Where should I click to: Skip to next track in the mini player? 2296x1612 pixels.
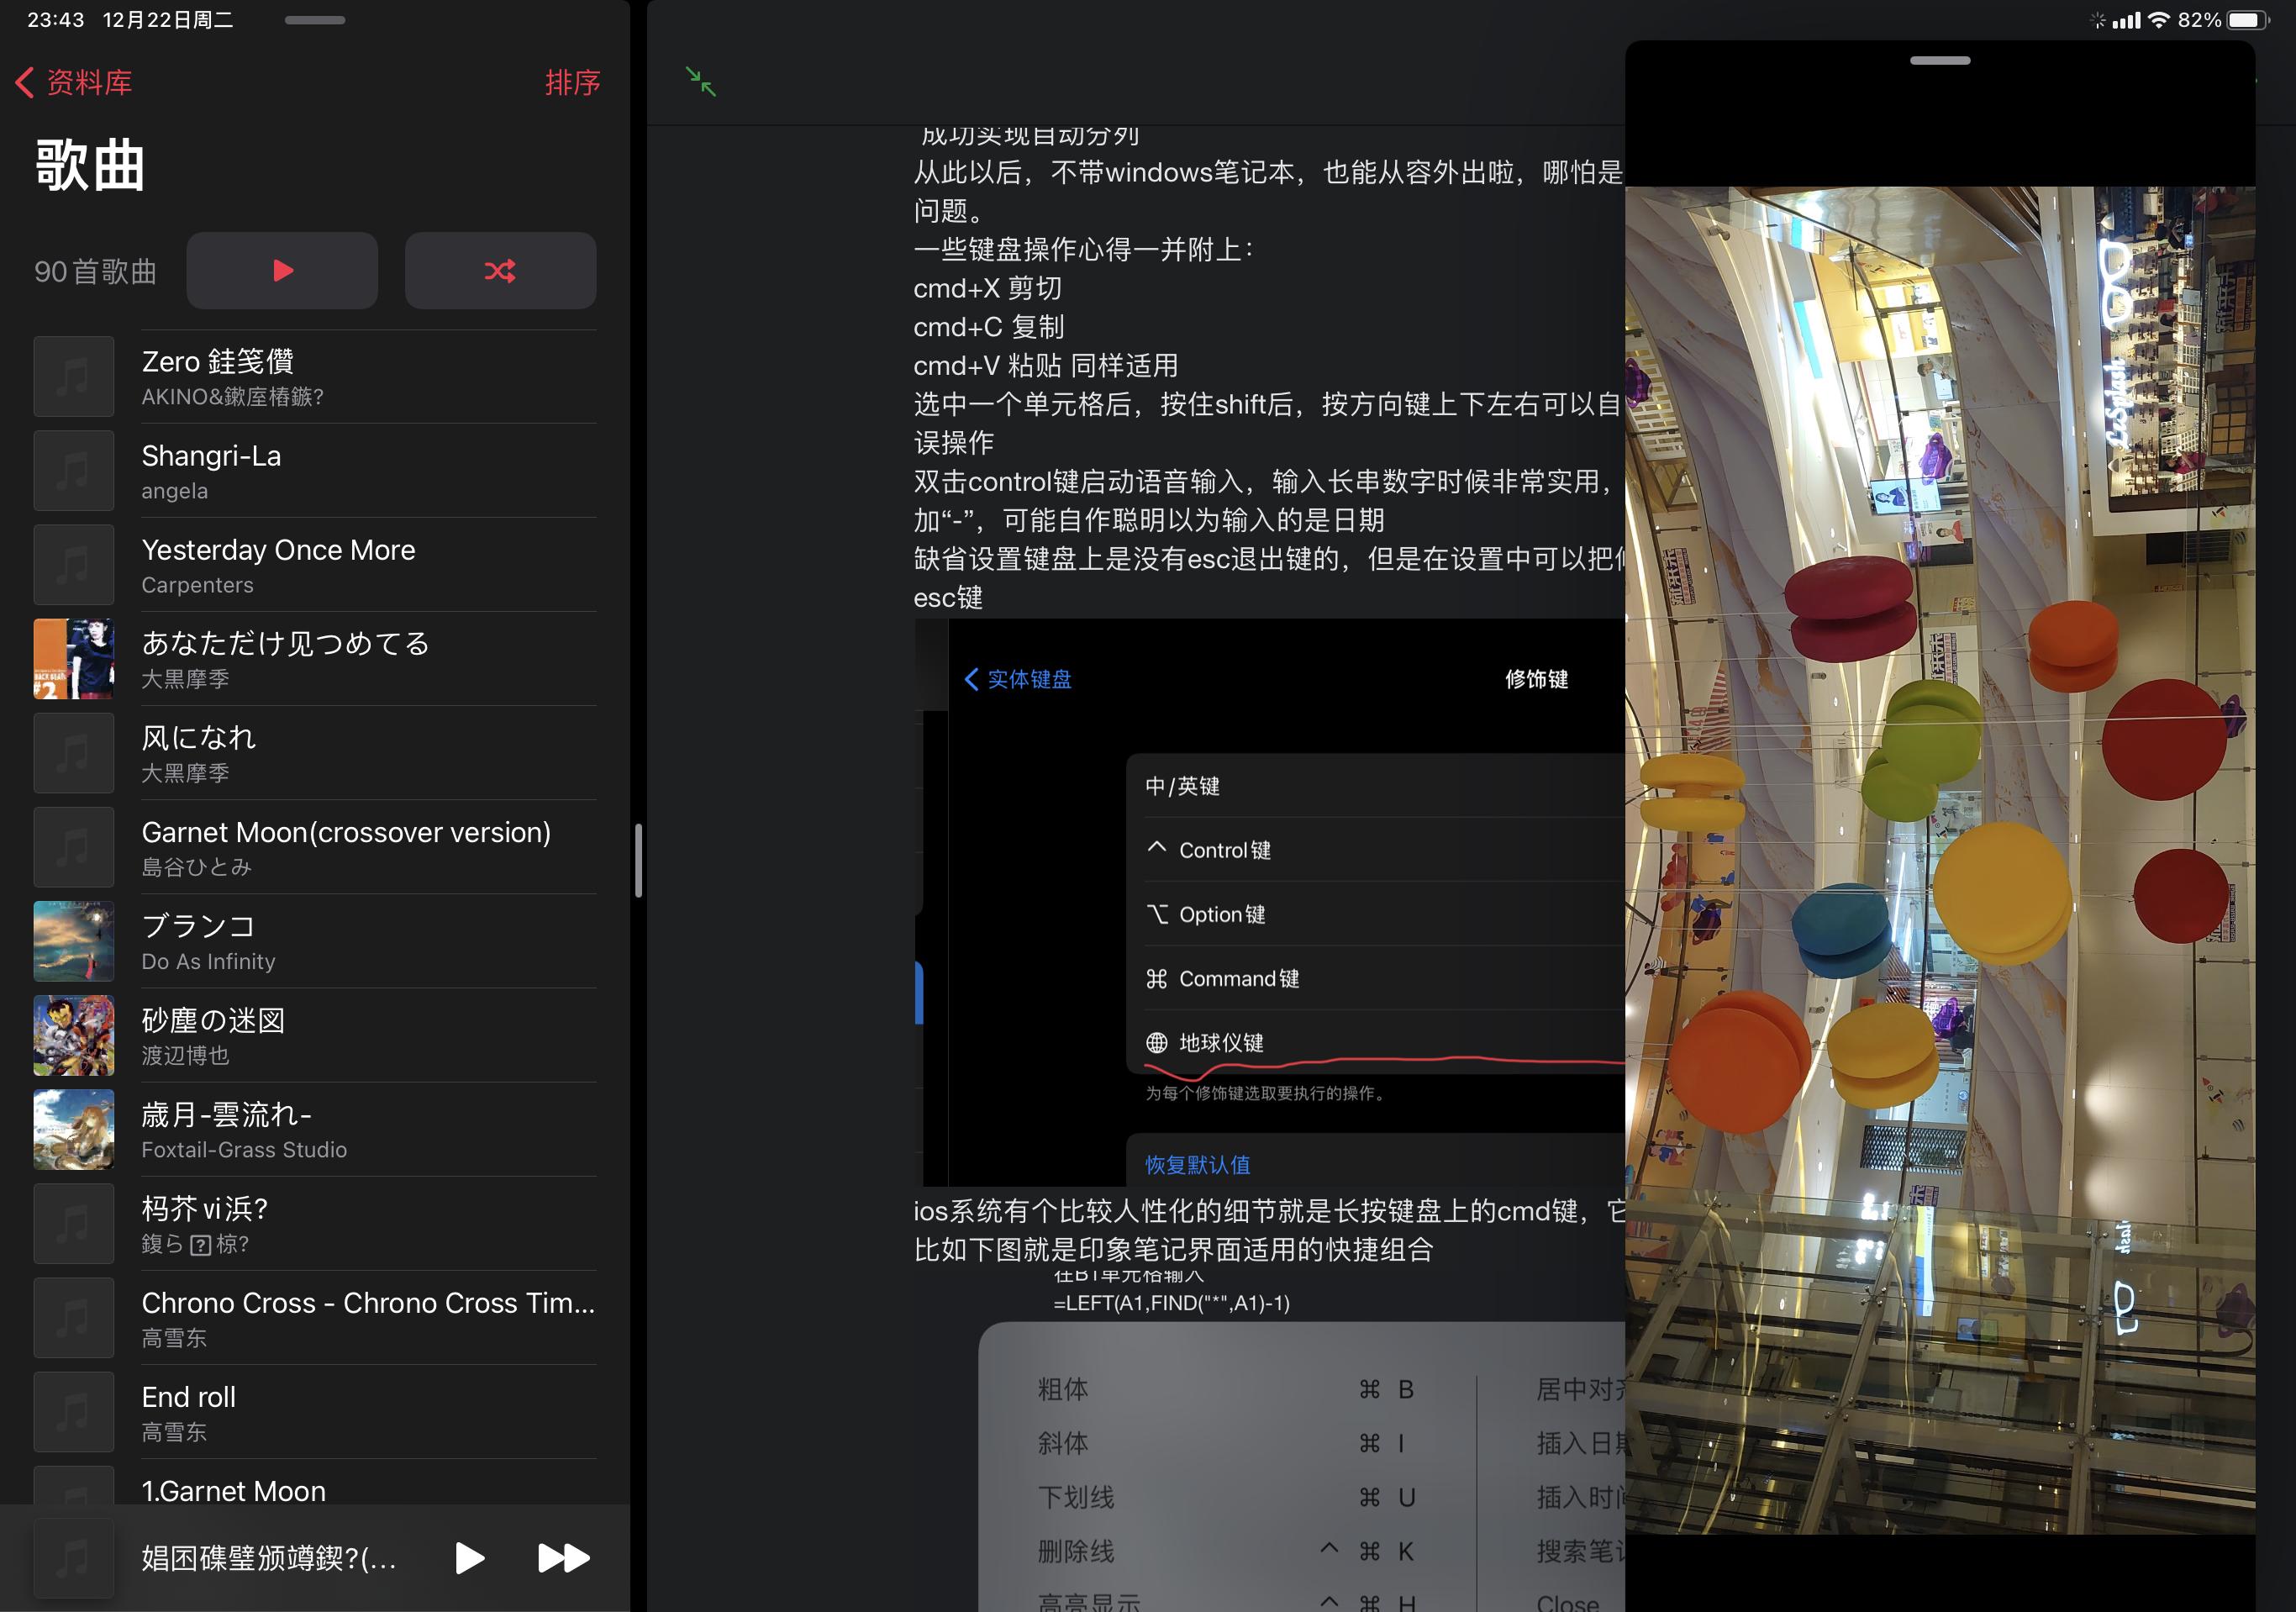point(562,1558)
